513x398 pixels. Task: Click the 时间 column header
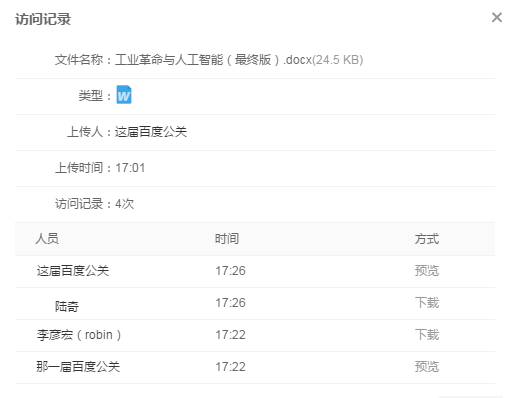[x=227, y=239]
